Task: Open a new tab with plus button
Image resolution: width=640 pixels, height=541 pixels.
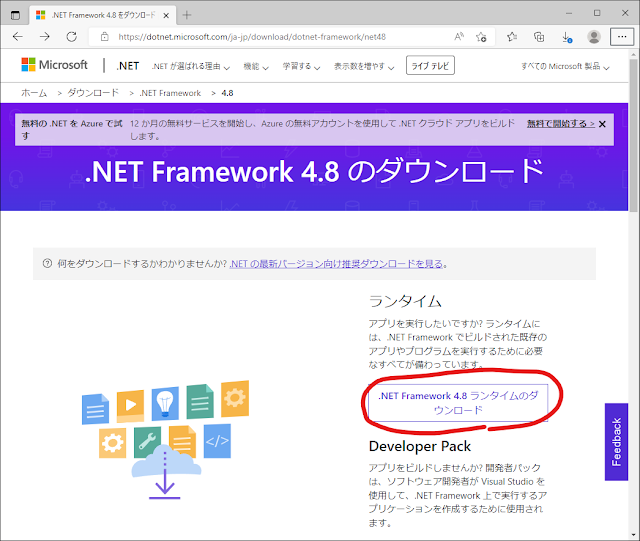Action: point(187,15)
